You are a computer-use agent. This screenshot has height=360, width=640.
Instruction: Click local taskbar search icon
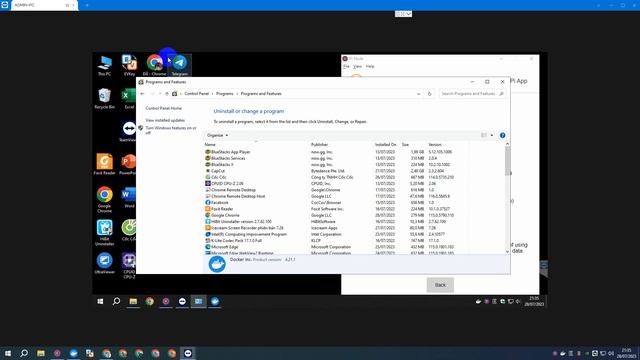click(x=24, y=353)
